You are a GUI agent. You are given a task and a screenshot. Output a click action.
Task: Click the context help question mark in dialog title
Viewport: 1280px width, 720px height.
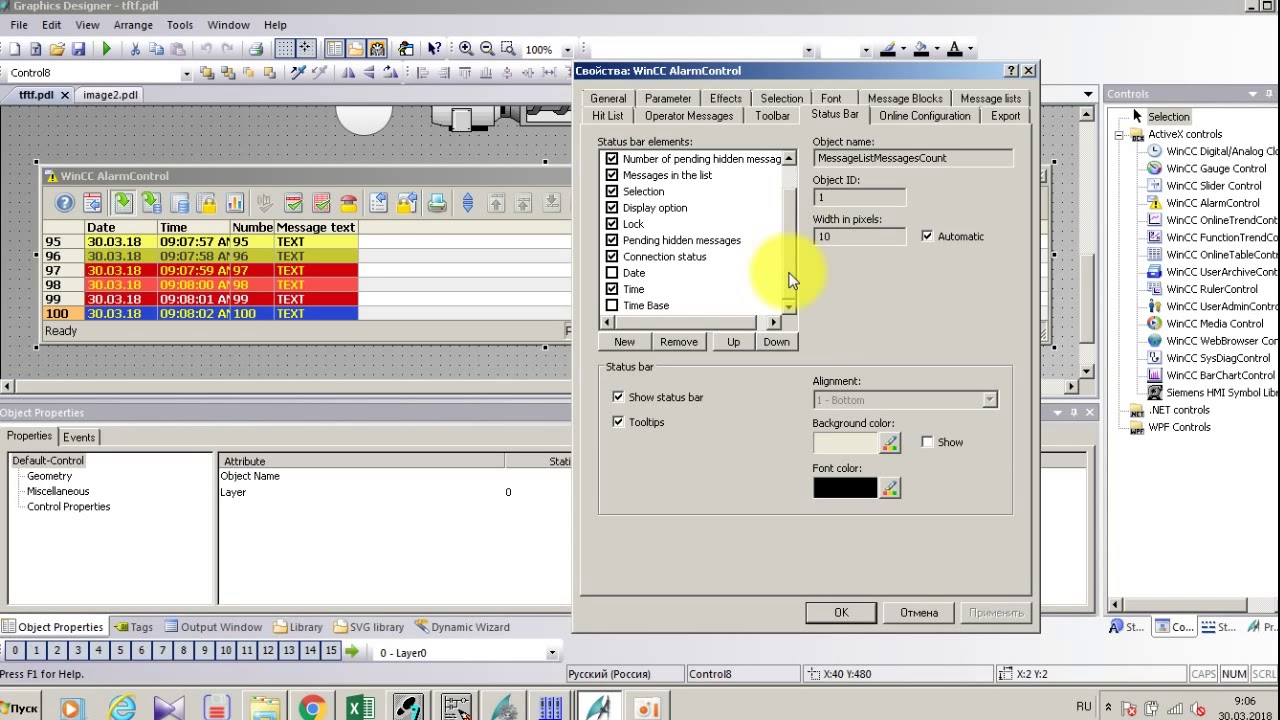coord(1011,71)
